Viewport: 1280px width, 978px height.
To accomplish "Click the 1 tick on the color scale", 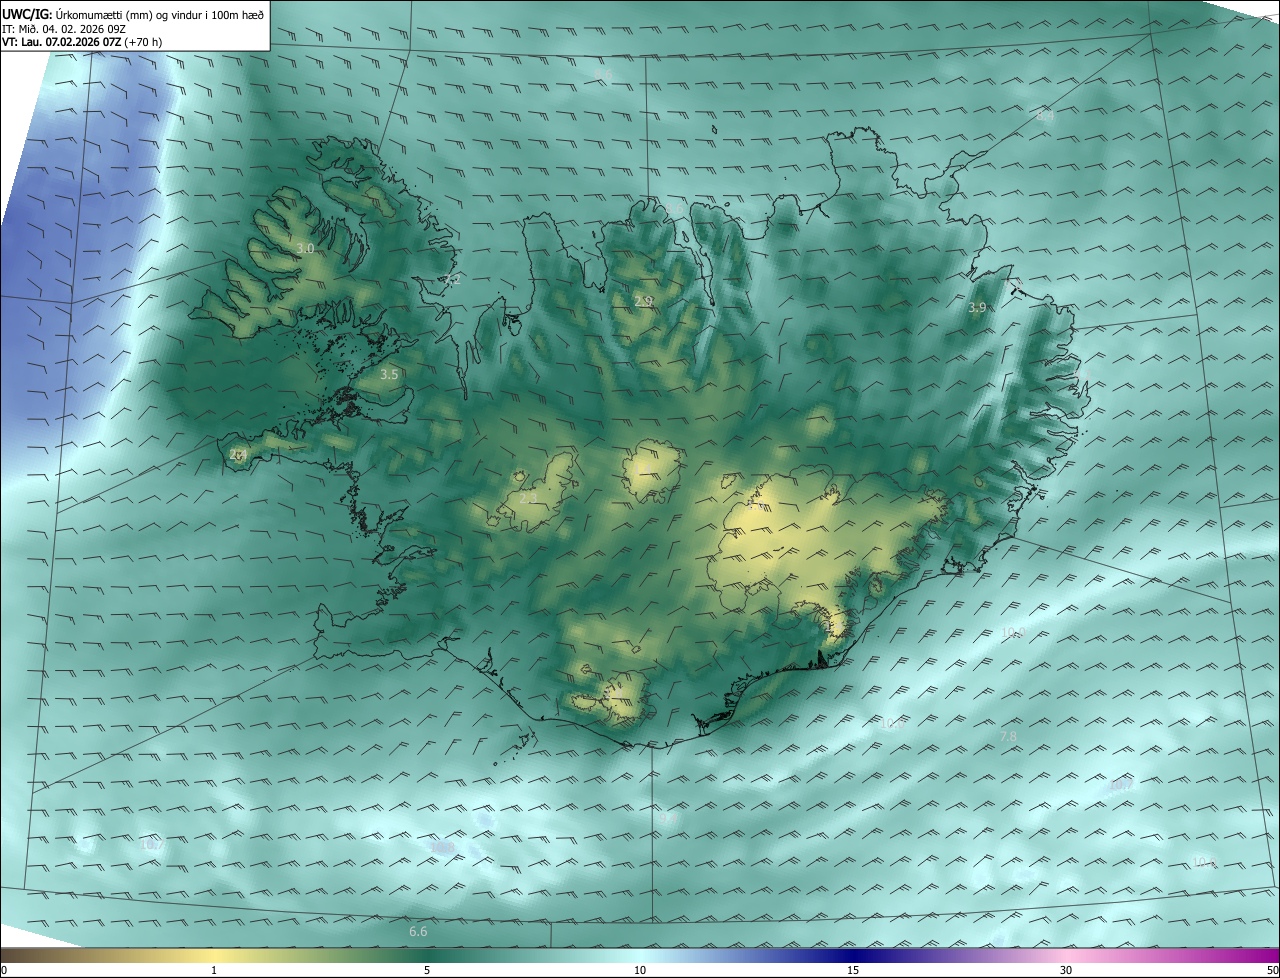I will [x=214, y=970].
